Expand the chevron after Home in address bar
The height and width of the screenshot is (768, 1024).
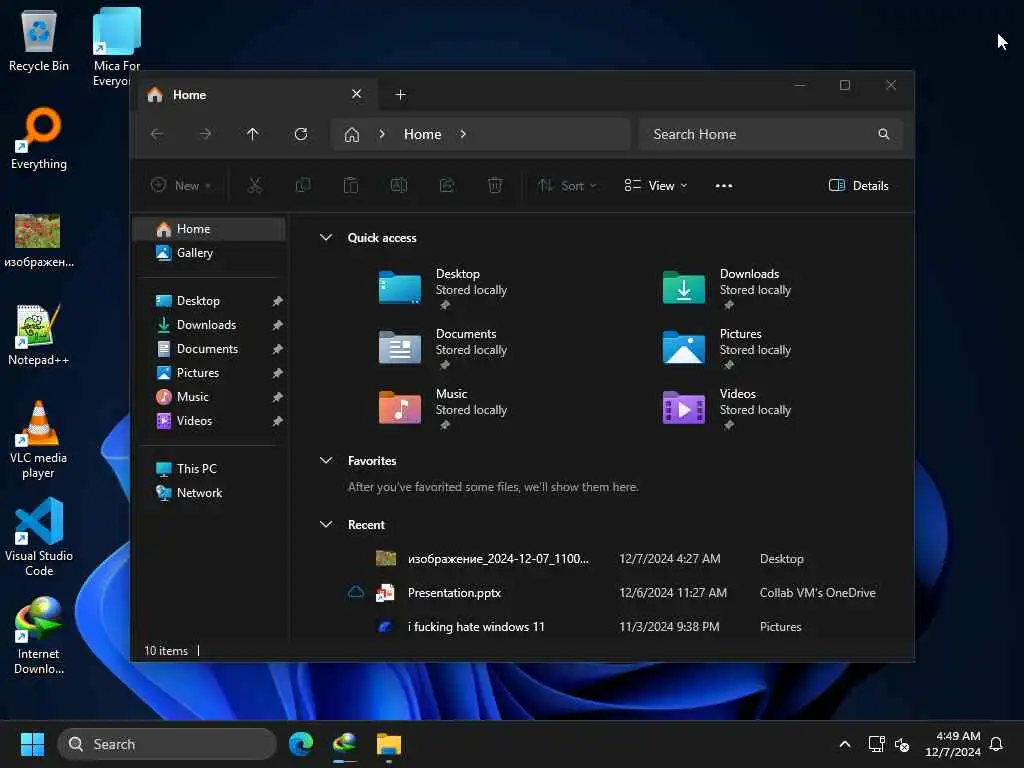coord(463,134)
